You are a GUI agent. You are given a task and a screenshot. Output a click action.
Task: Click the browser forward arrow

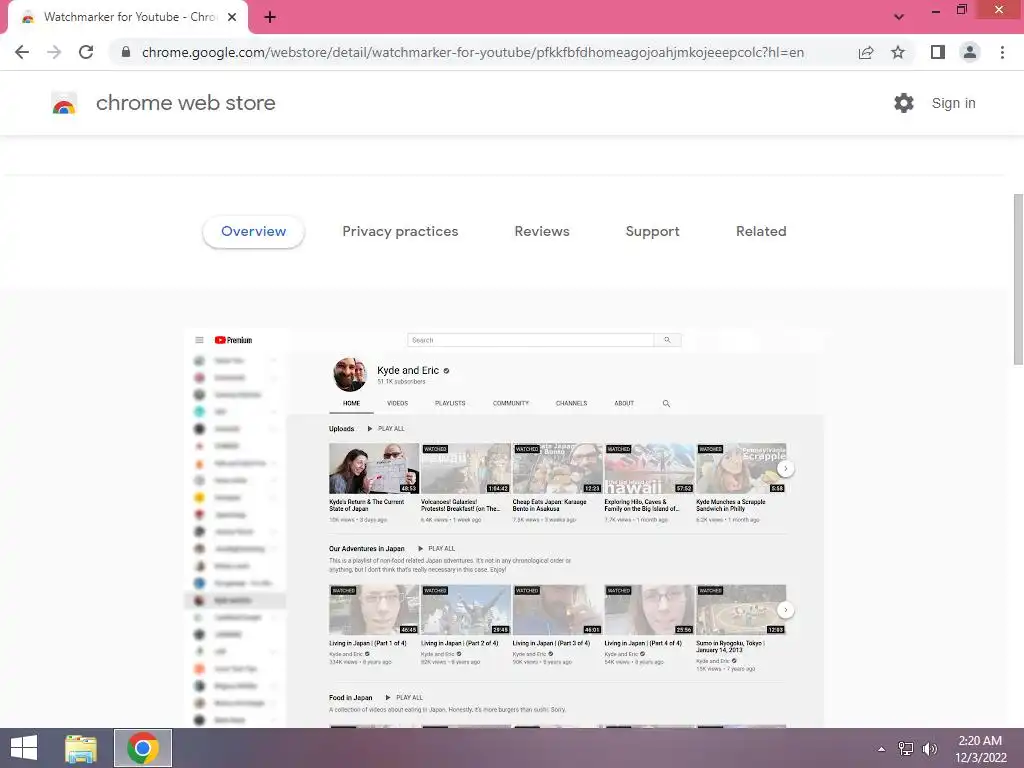pos(54,52)
